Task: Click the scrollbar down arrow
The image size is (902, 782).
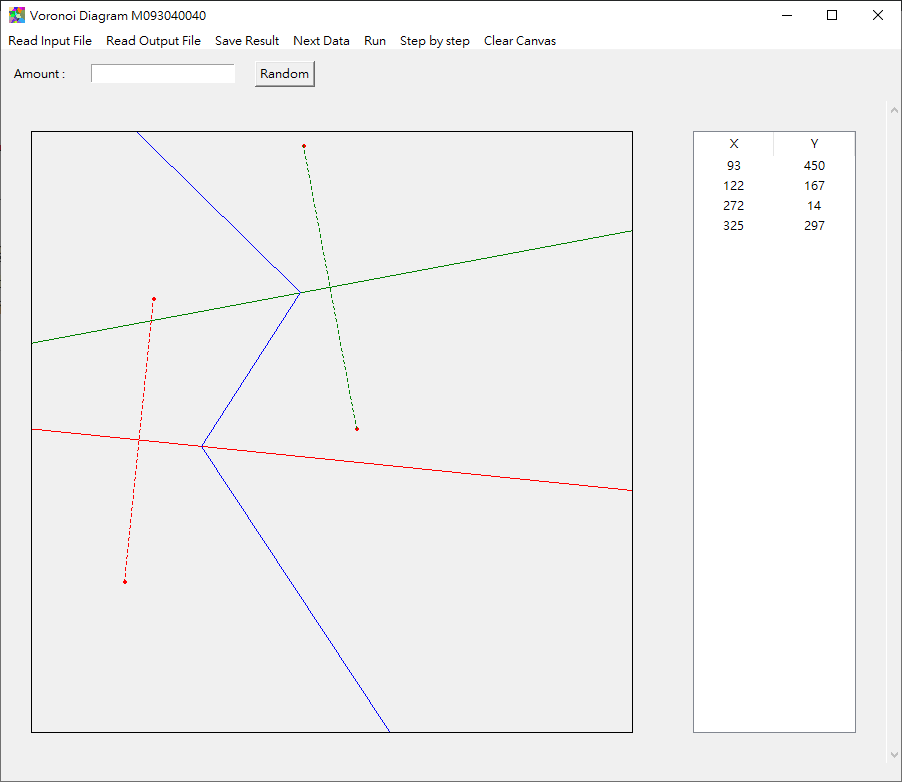Action: [x=894, y=754]
